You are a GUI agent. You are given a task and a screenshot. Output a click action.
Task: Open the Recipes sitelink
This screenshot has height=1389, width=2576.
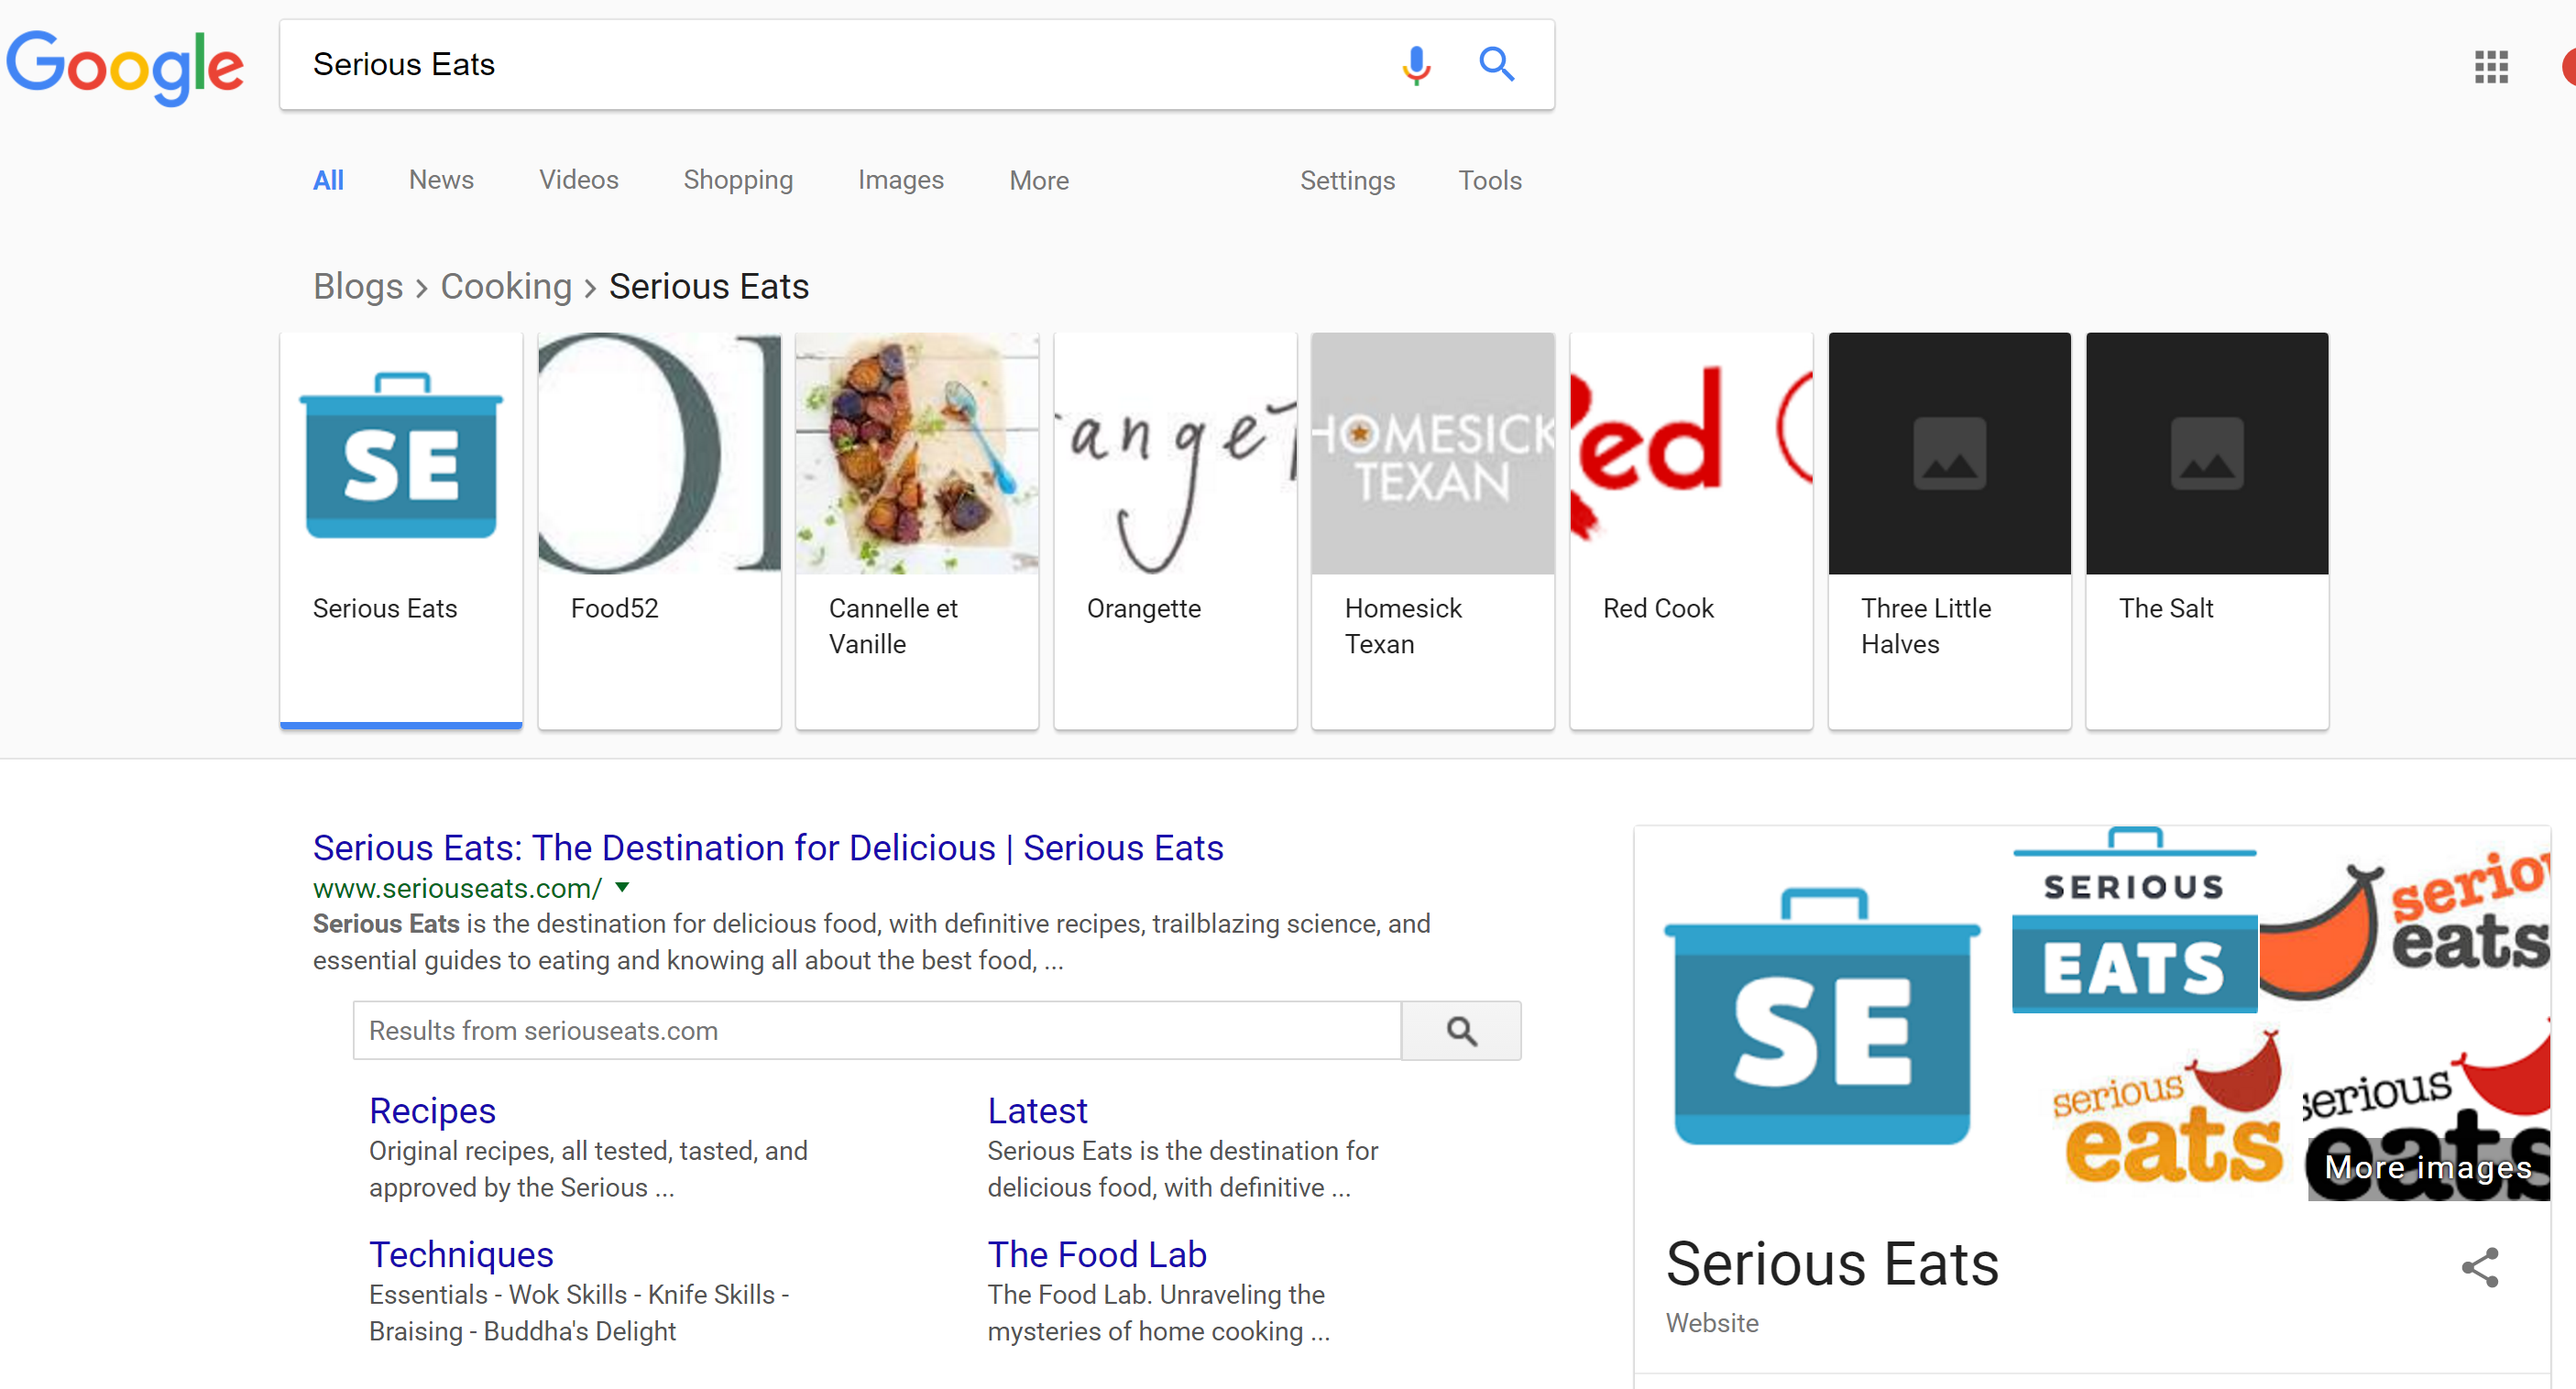click(x=432, y=1110)
